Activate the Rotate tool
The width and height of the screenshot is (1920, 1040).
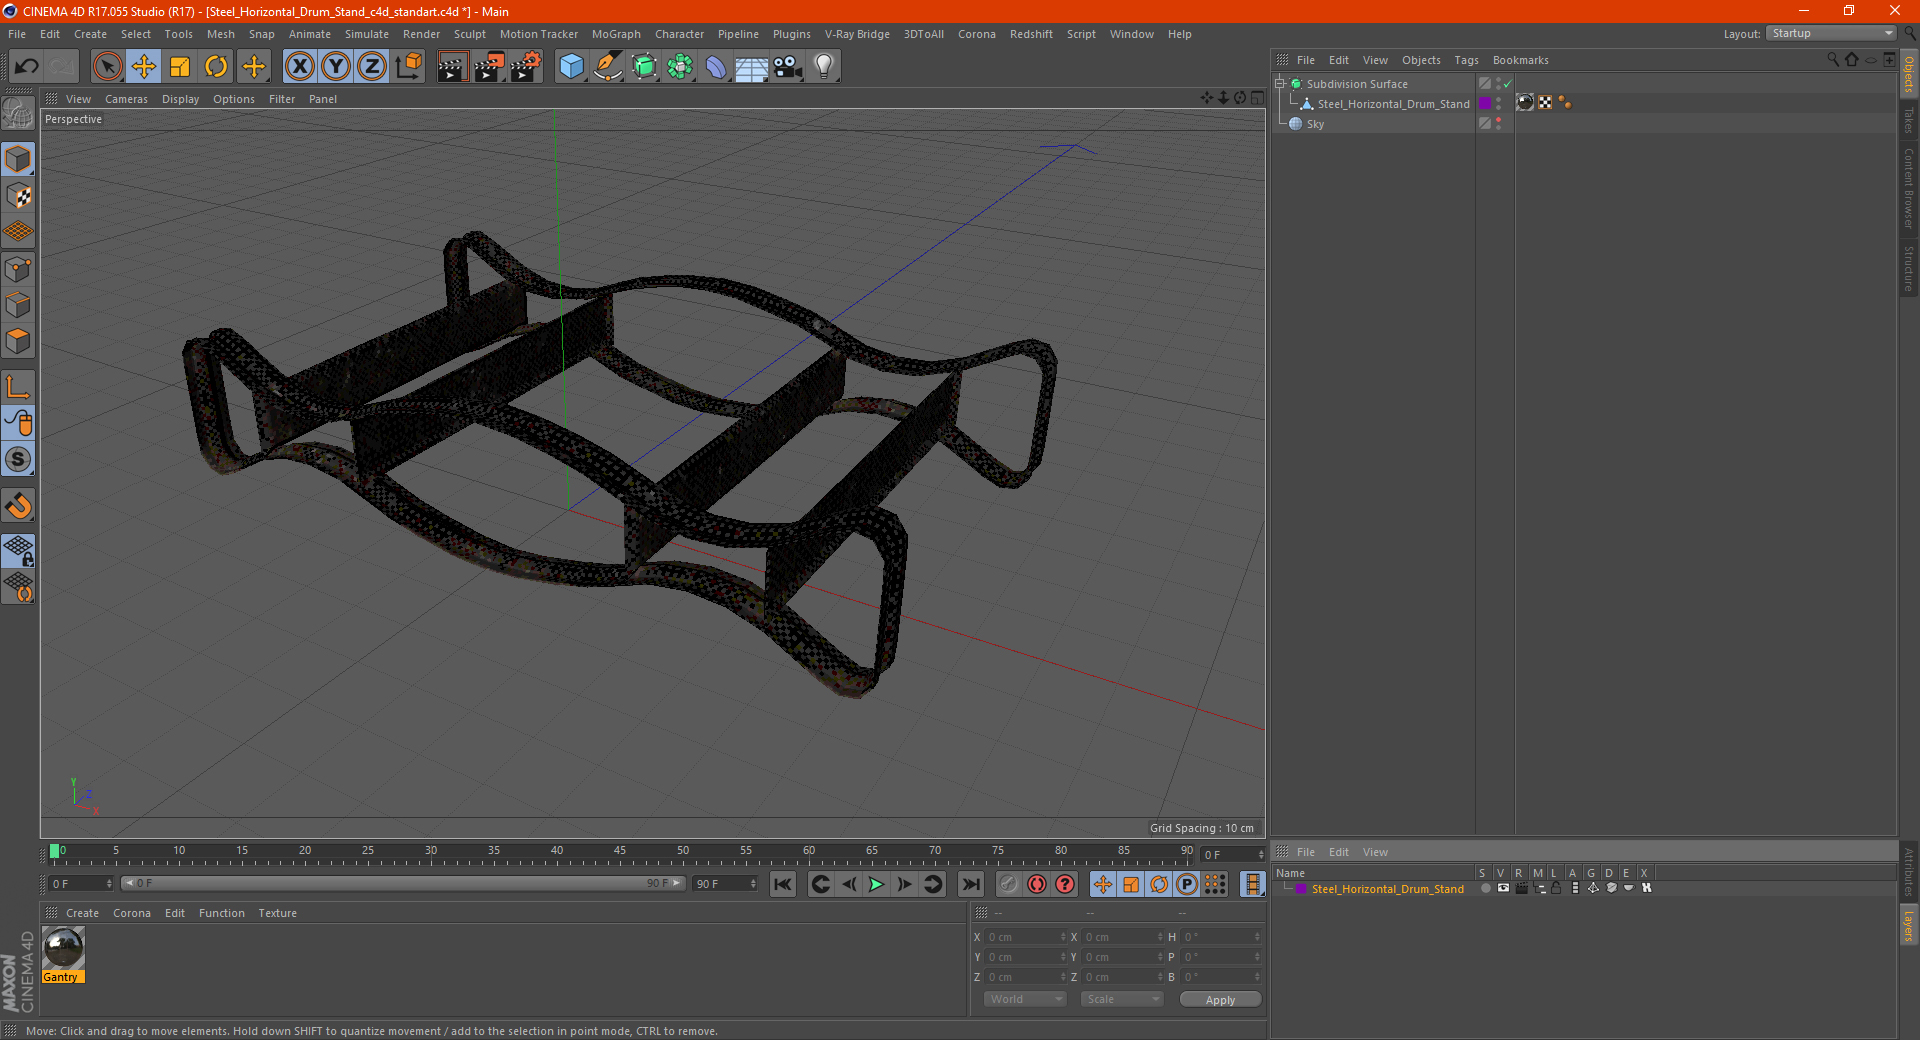216,67
